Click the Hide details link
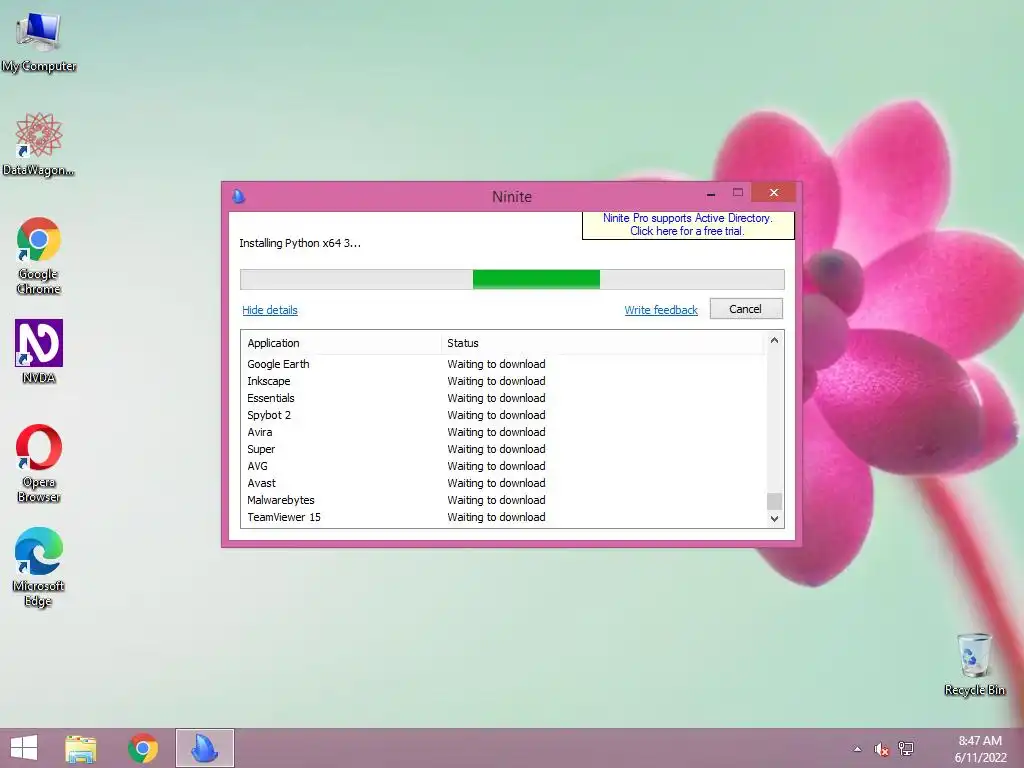Image resolution: width=1024 pixels, height=768 pixels. coord(270,310)
